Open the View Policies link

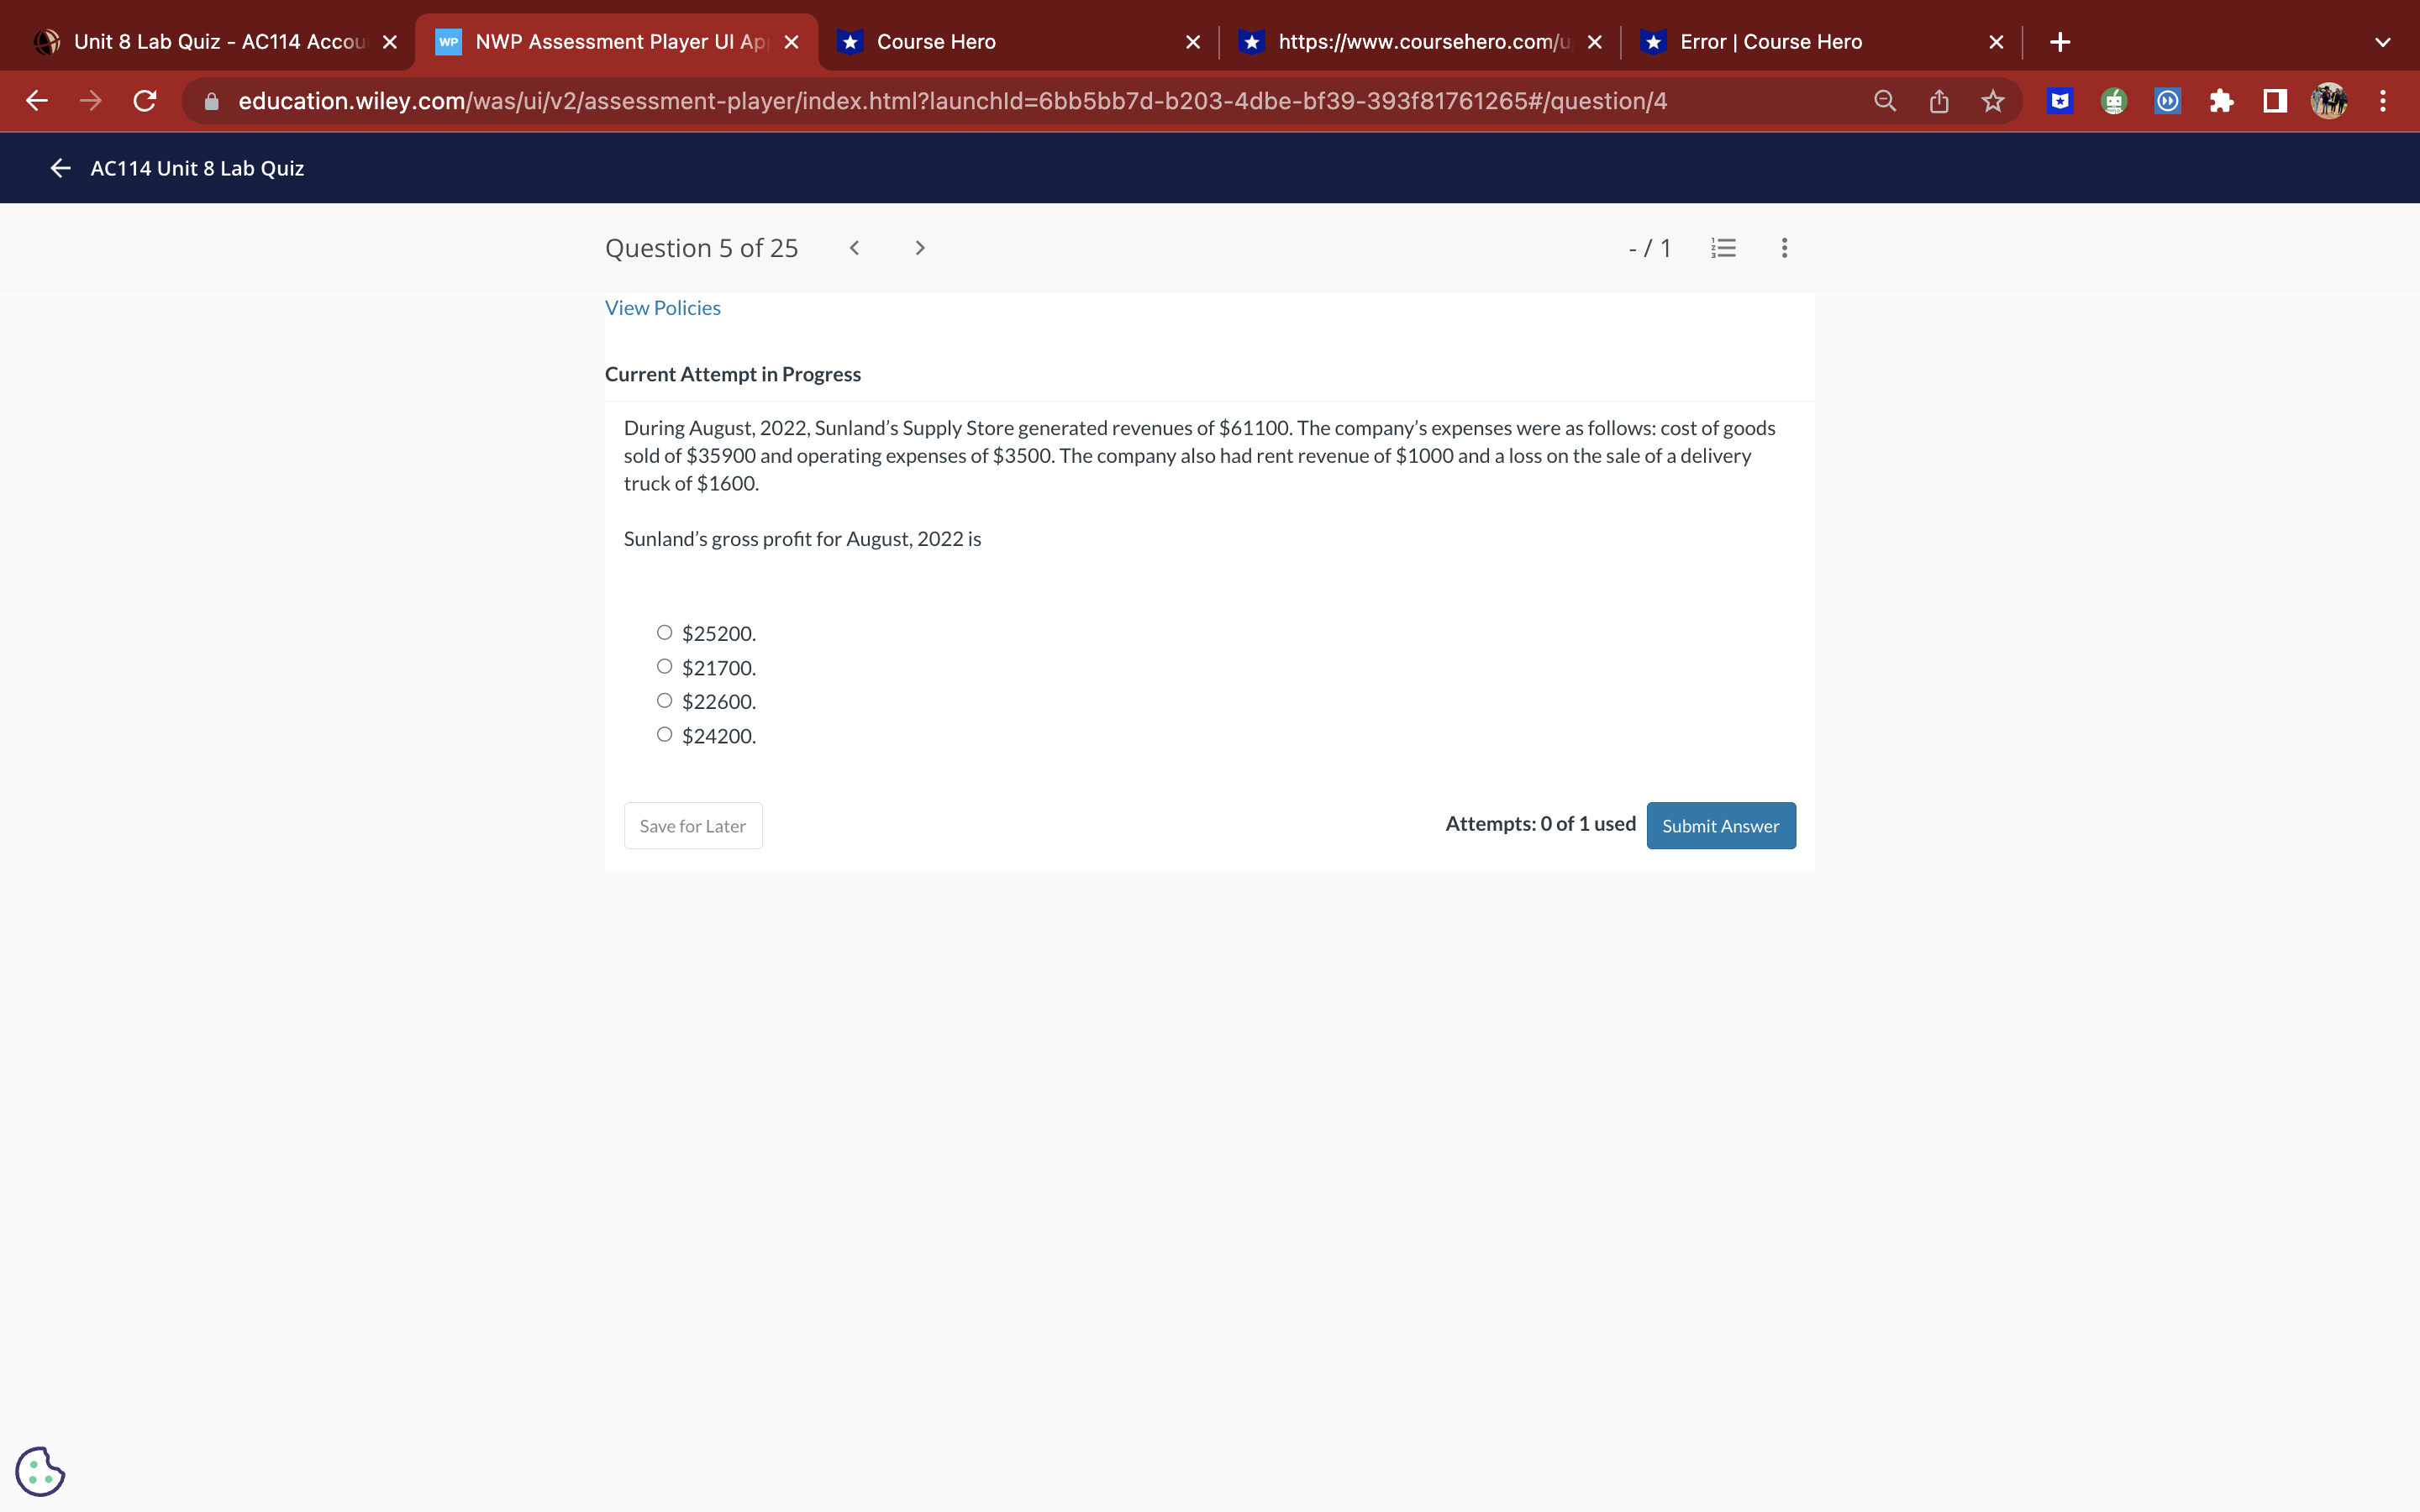pyautogui.click(x=662, y=308)
